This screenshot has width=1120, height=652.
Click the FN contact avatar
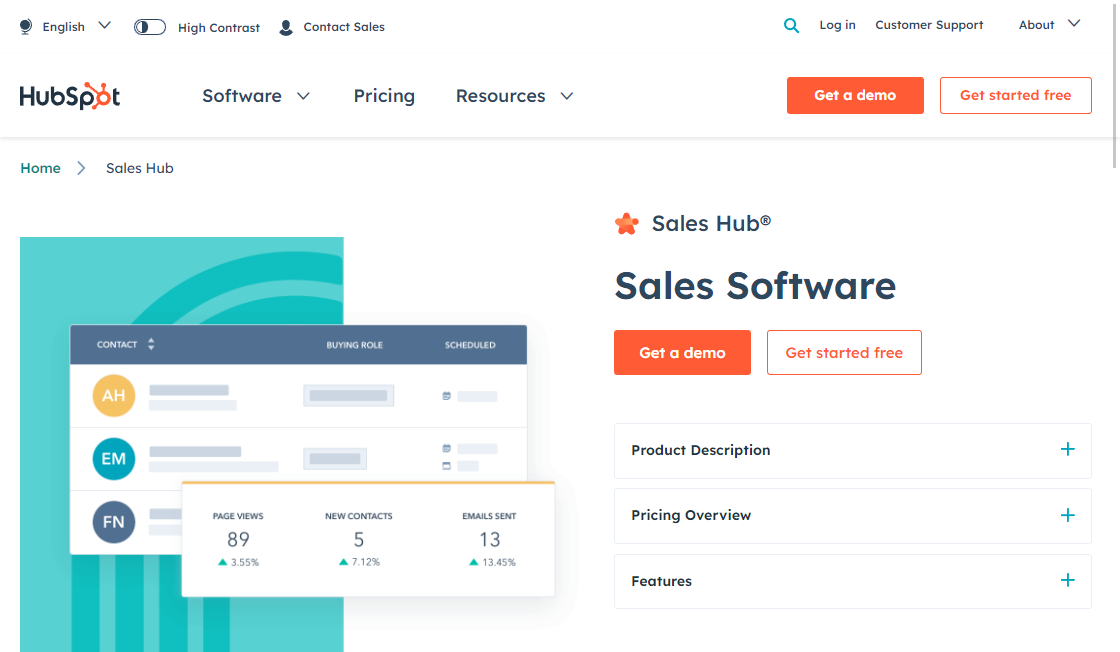(x=113, y=521)
